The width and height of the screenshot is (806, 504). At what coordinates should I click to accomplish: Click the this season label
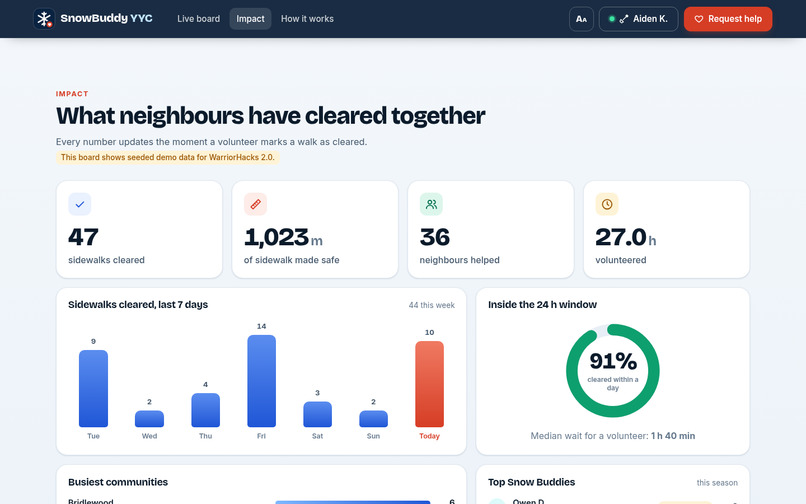717,482
